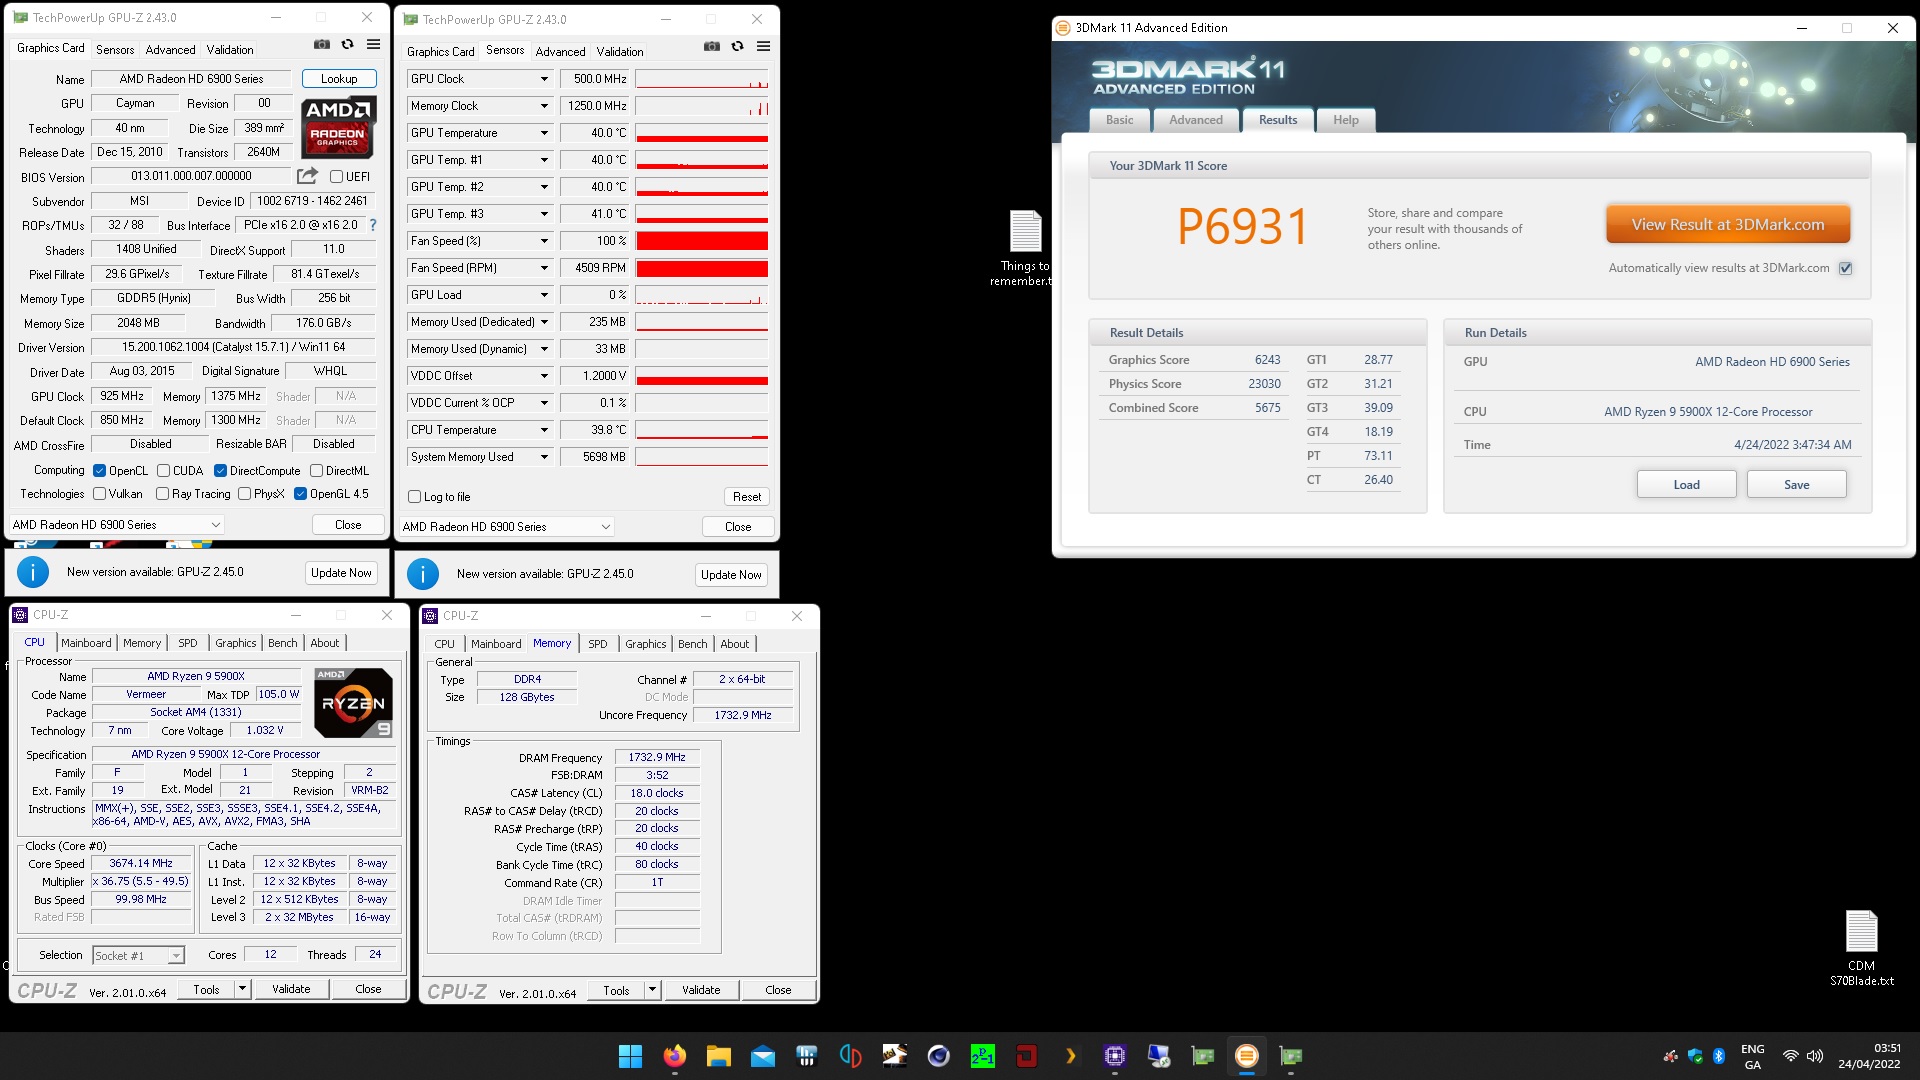
Task: Open Firefox from the taskbar
Action: coord(675,1056)
